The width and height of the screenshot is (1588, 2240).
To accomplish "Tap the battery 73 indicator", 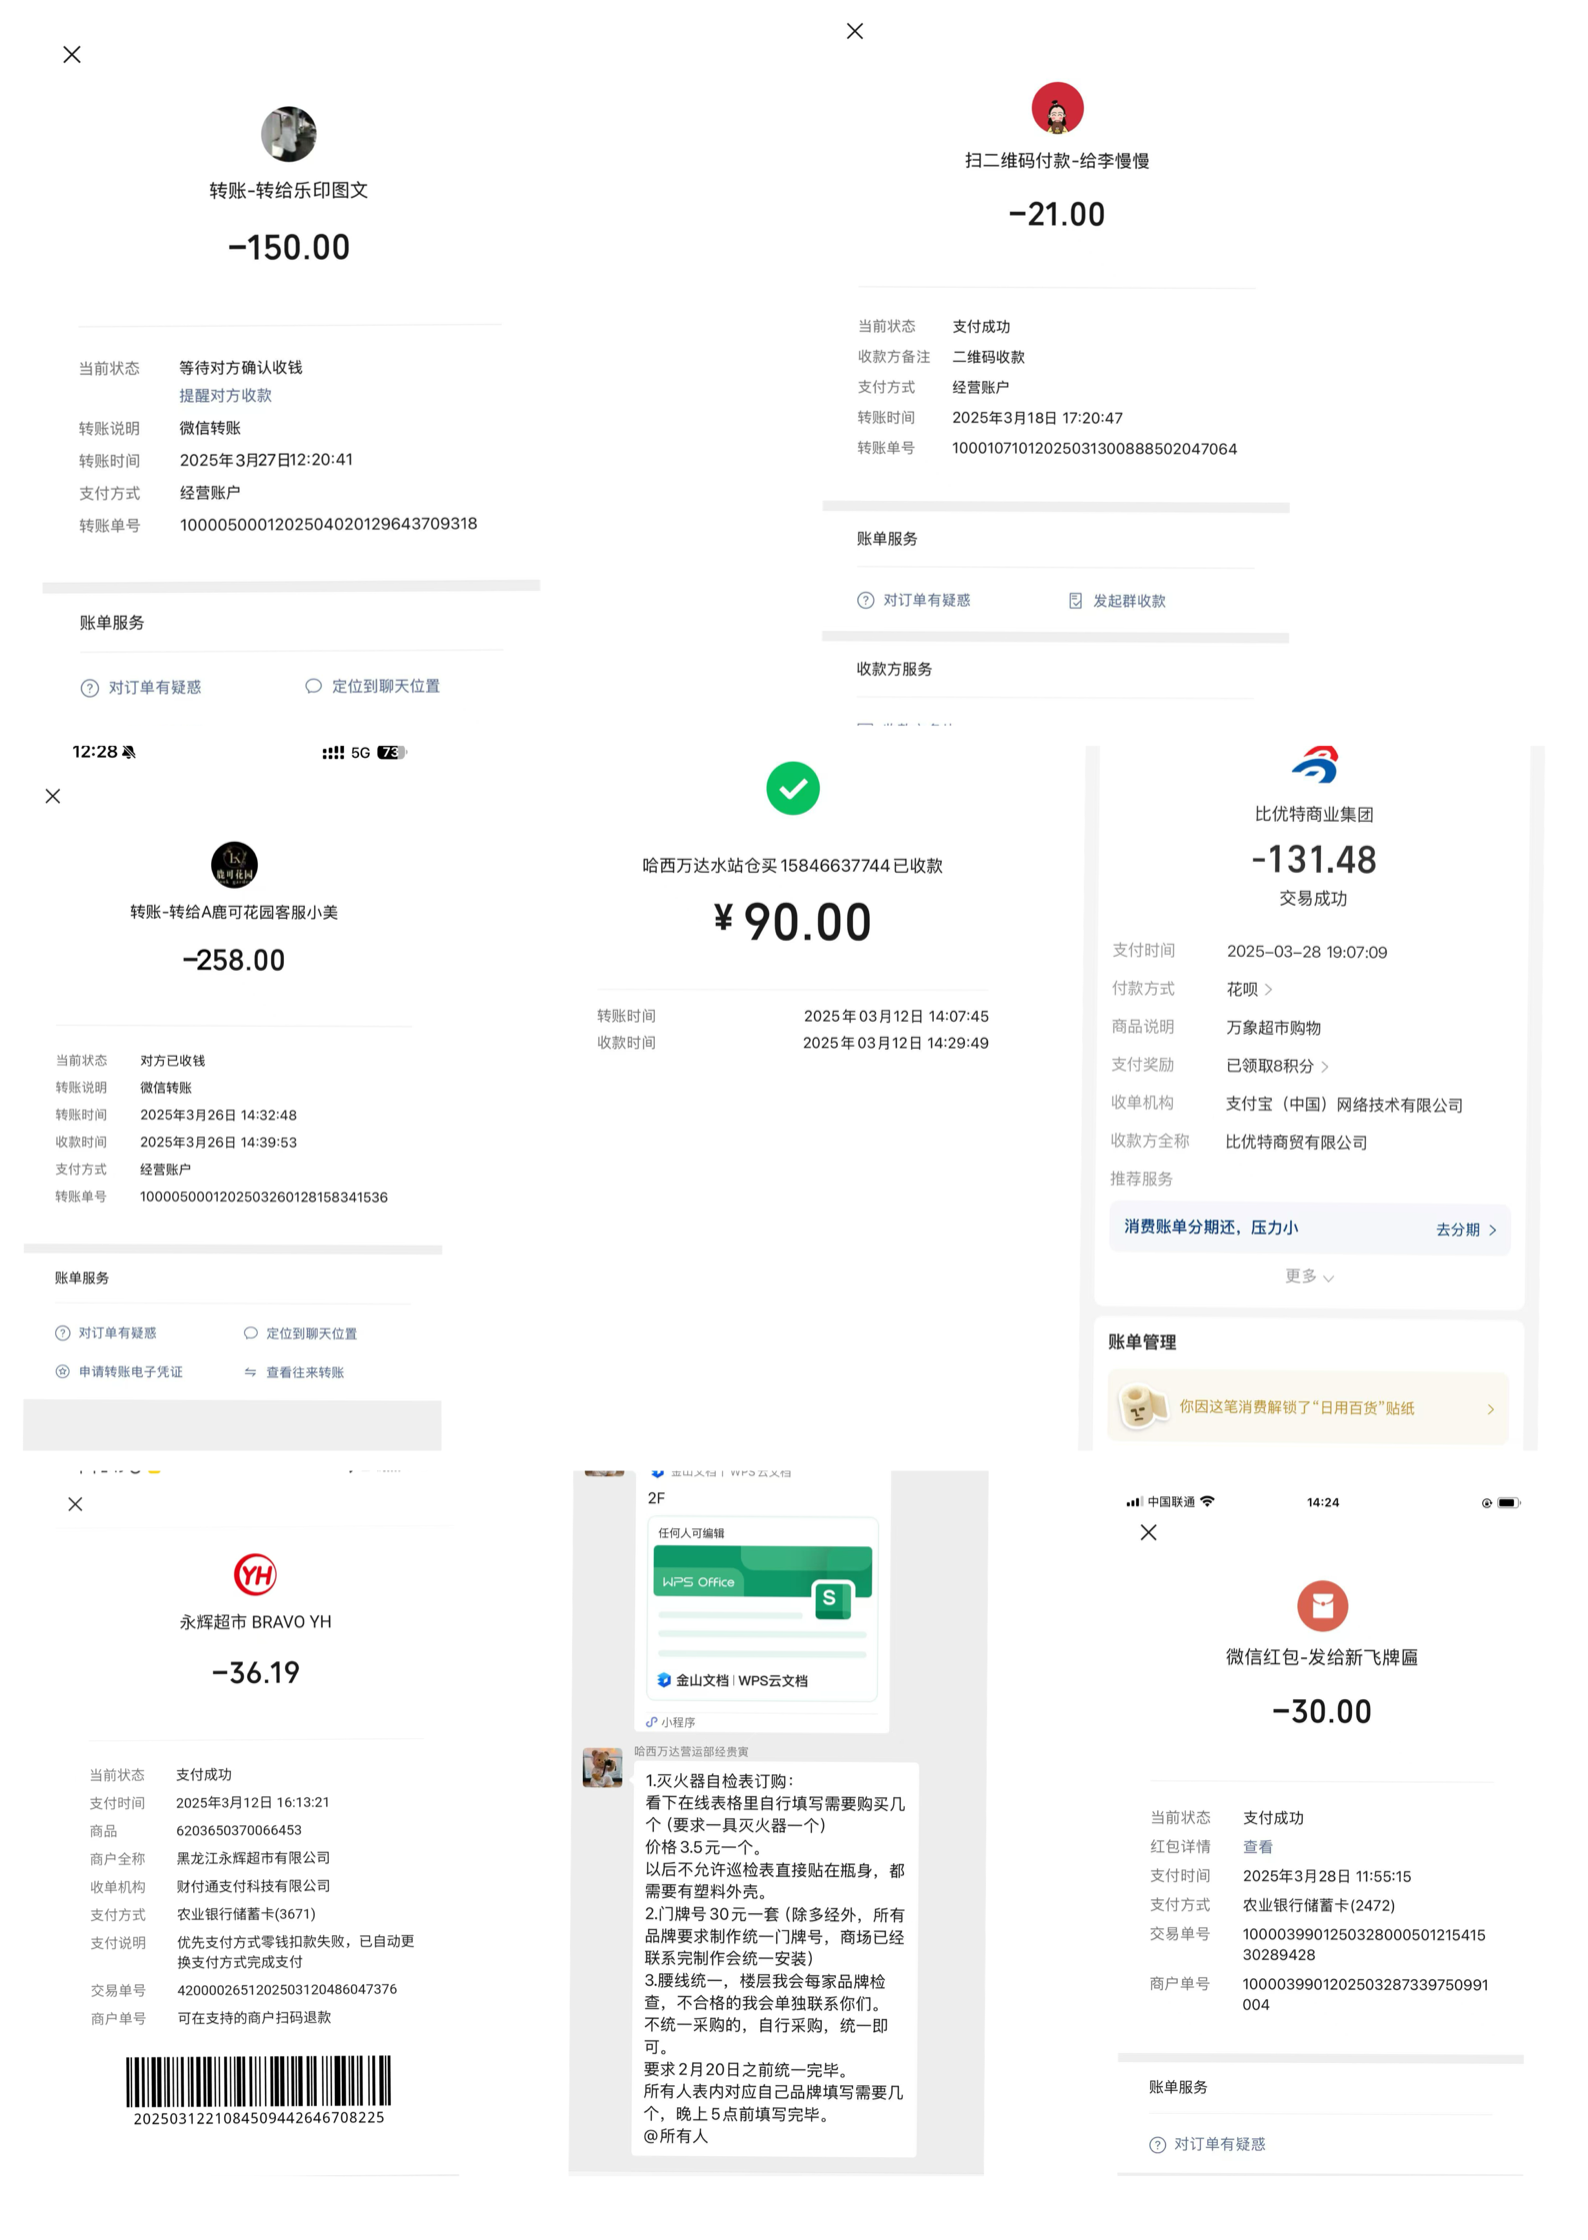I will (391, 752).
